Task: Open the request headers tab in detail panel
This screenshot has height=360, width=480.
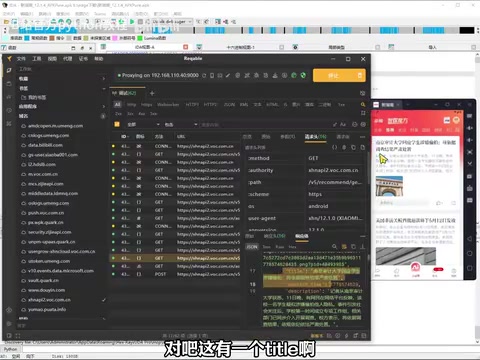Action: click(x=315, y=137)
